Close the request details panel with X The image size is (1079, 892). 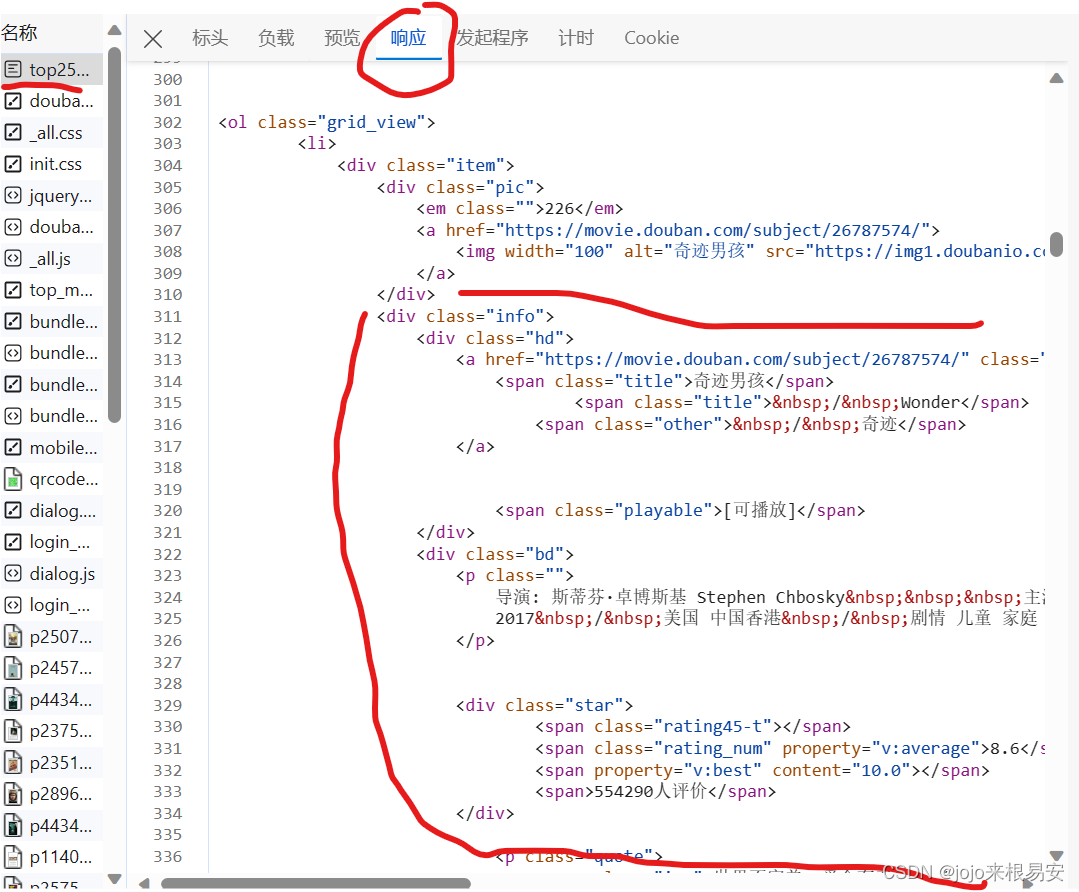tap(153, 39)
